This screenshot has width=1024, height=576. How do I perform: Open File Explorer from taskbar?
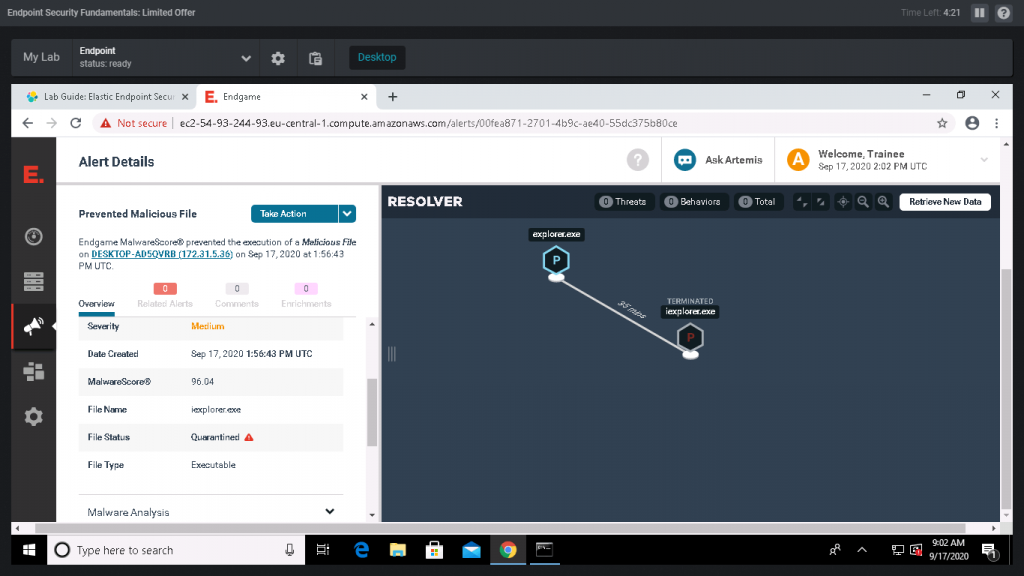click(x=398, y=550)
